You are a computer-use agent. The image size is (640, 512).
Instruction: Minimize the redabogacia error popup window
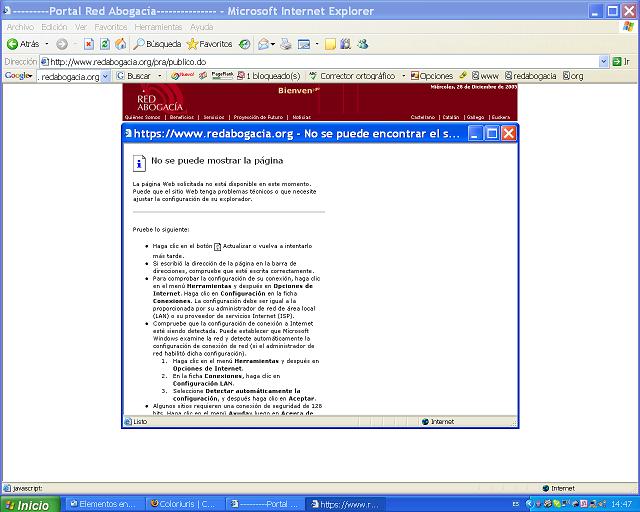pos(475,133)
